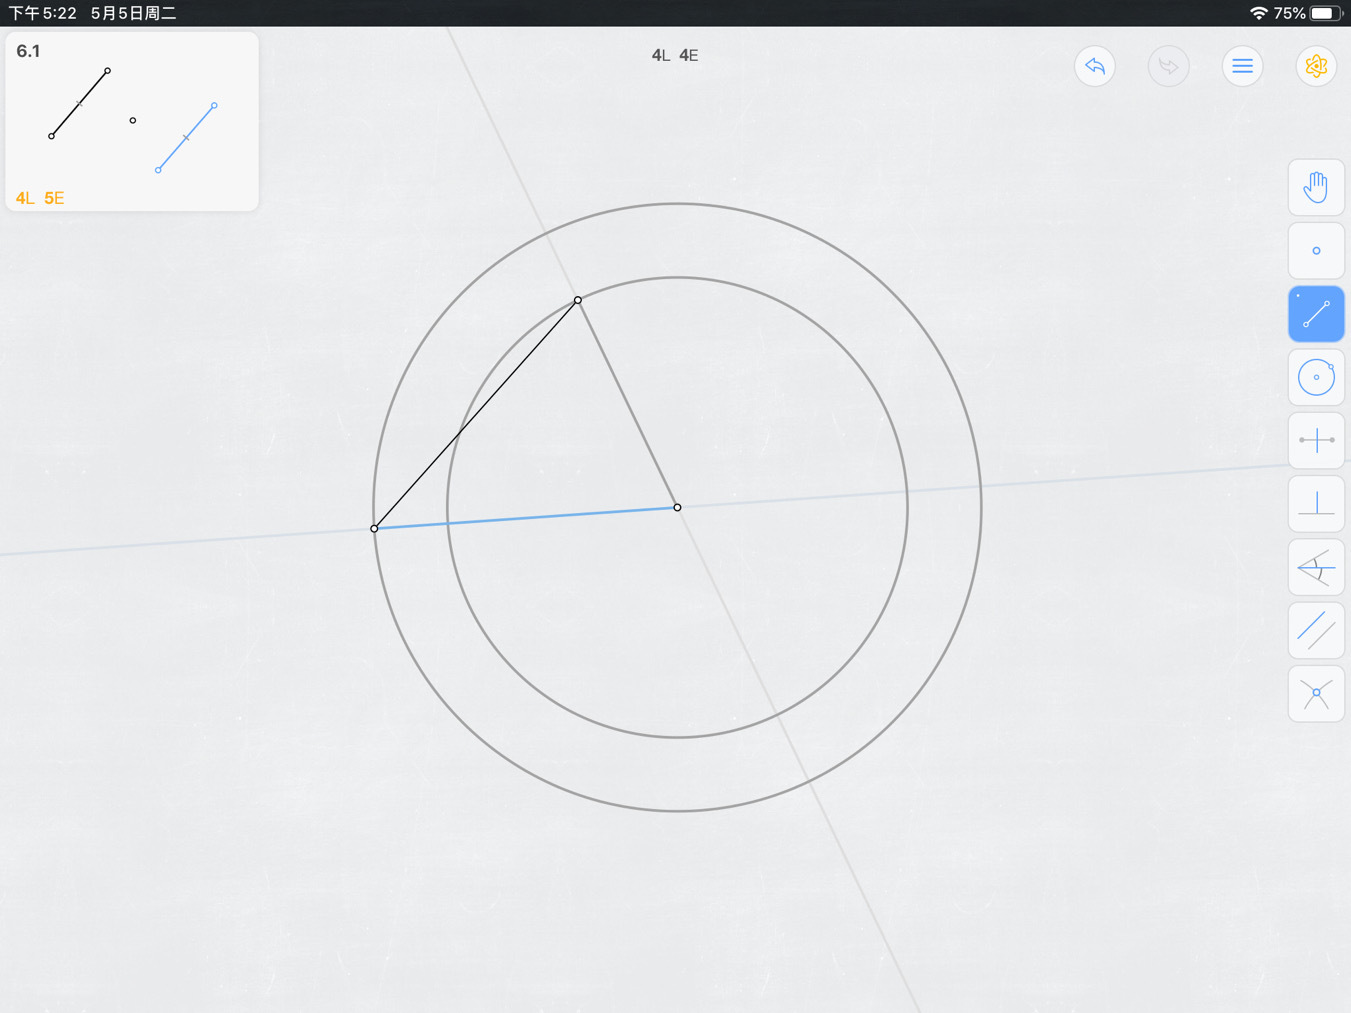The width and height of the screenshot is (1351, 1013).
Task: Select the Perpendicular line tool
Action: (1316, 503)
